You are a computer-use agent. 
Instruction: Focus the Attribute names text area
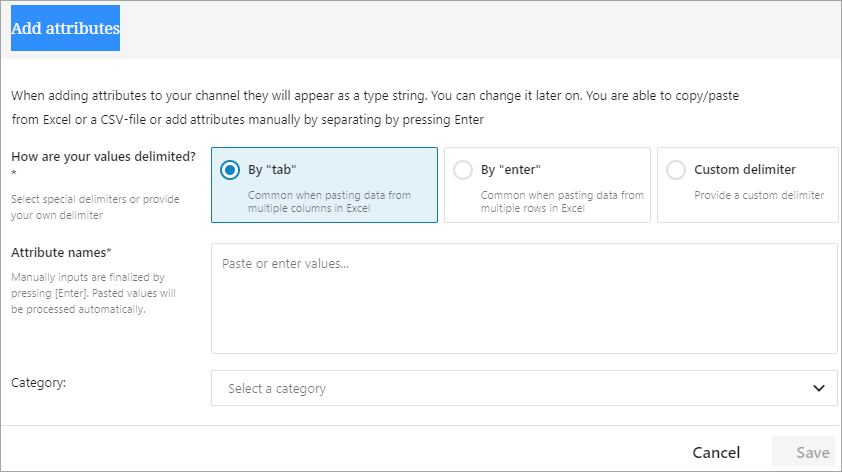point(523,298)
